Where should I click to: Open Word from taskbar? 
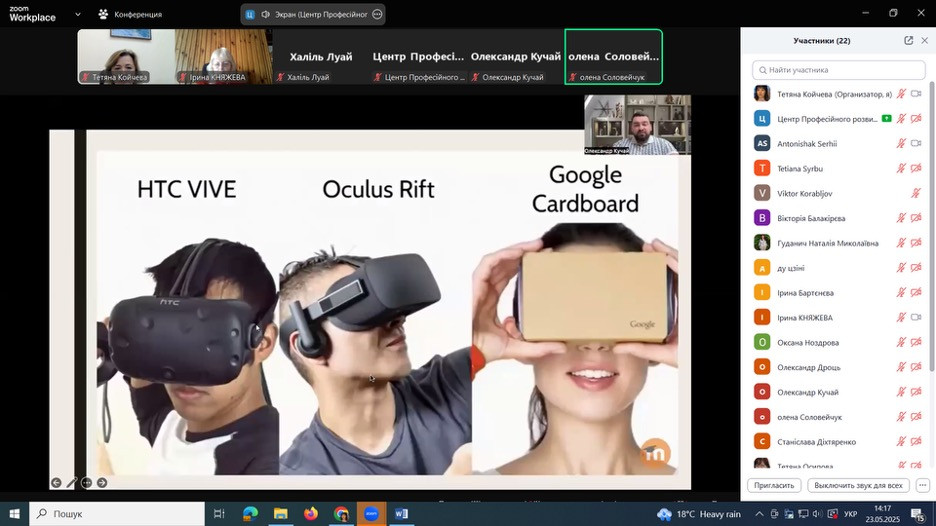pos(402,513)
